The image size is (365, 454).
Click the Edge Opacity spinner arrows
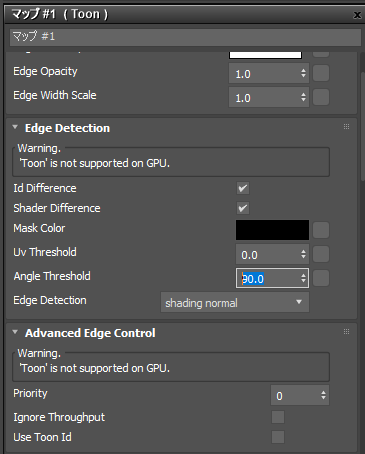(303, 73)
